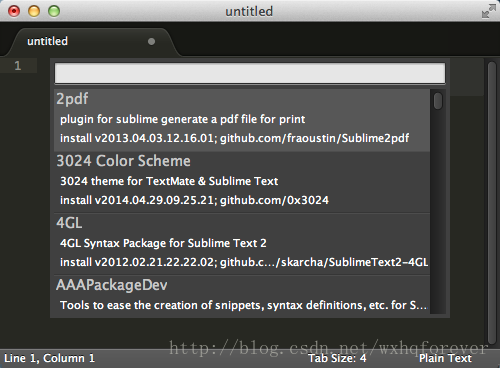Click the 4GL Syntax Package description line
Image resolution: width=500 pixels, height=368 pixels.
coord(163,243)
